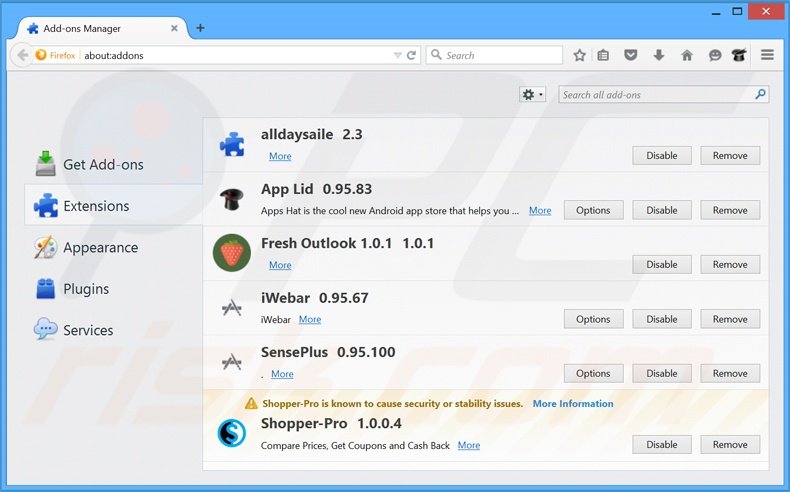Click More link for App Lid
The height and width of the screenshot is (492, 790).
[540, 210]
